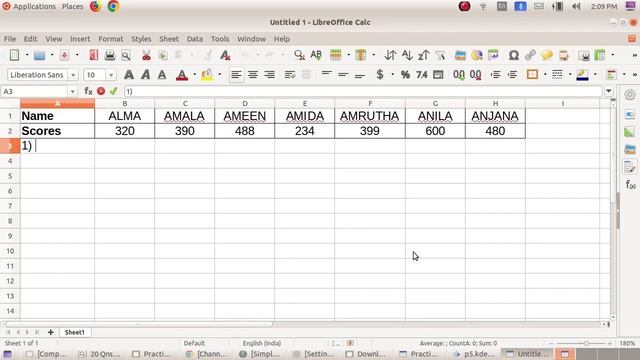The height and width of the screenshot is (360, 640).
Task: Click the New document icon
Action: click(x=14, y=55)
